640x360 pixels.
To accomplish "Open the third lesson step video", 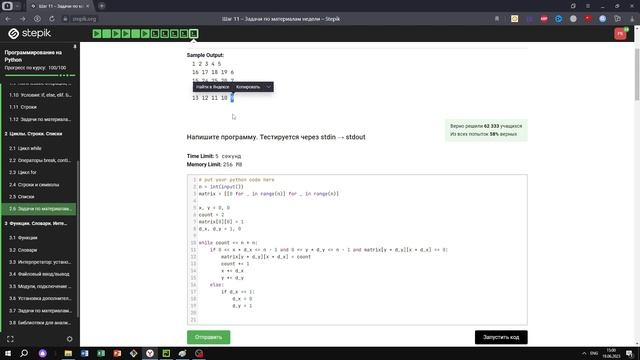I will pyautogui.click(x=116, y=33).
